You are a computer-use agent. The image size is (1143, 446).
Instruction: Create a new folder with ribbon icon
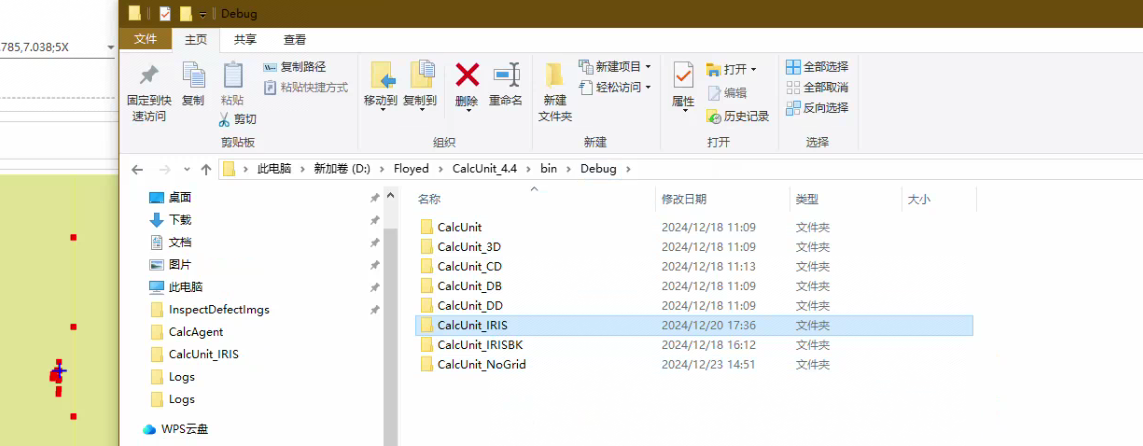(555, 76)
